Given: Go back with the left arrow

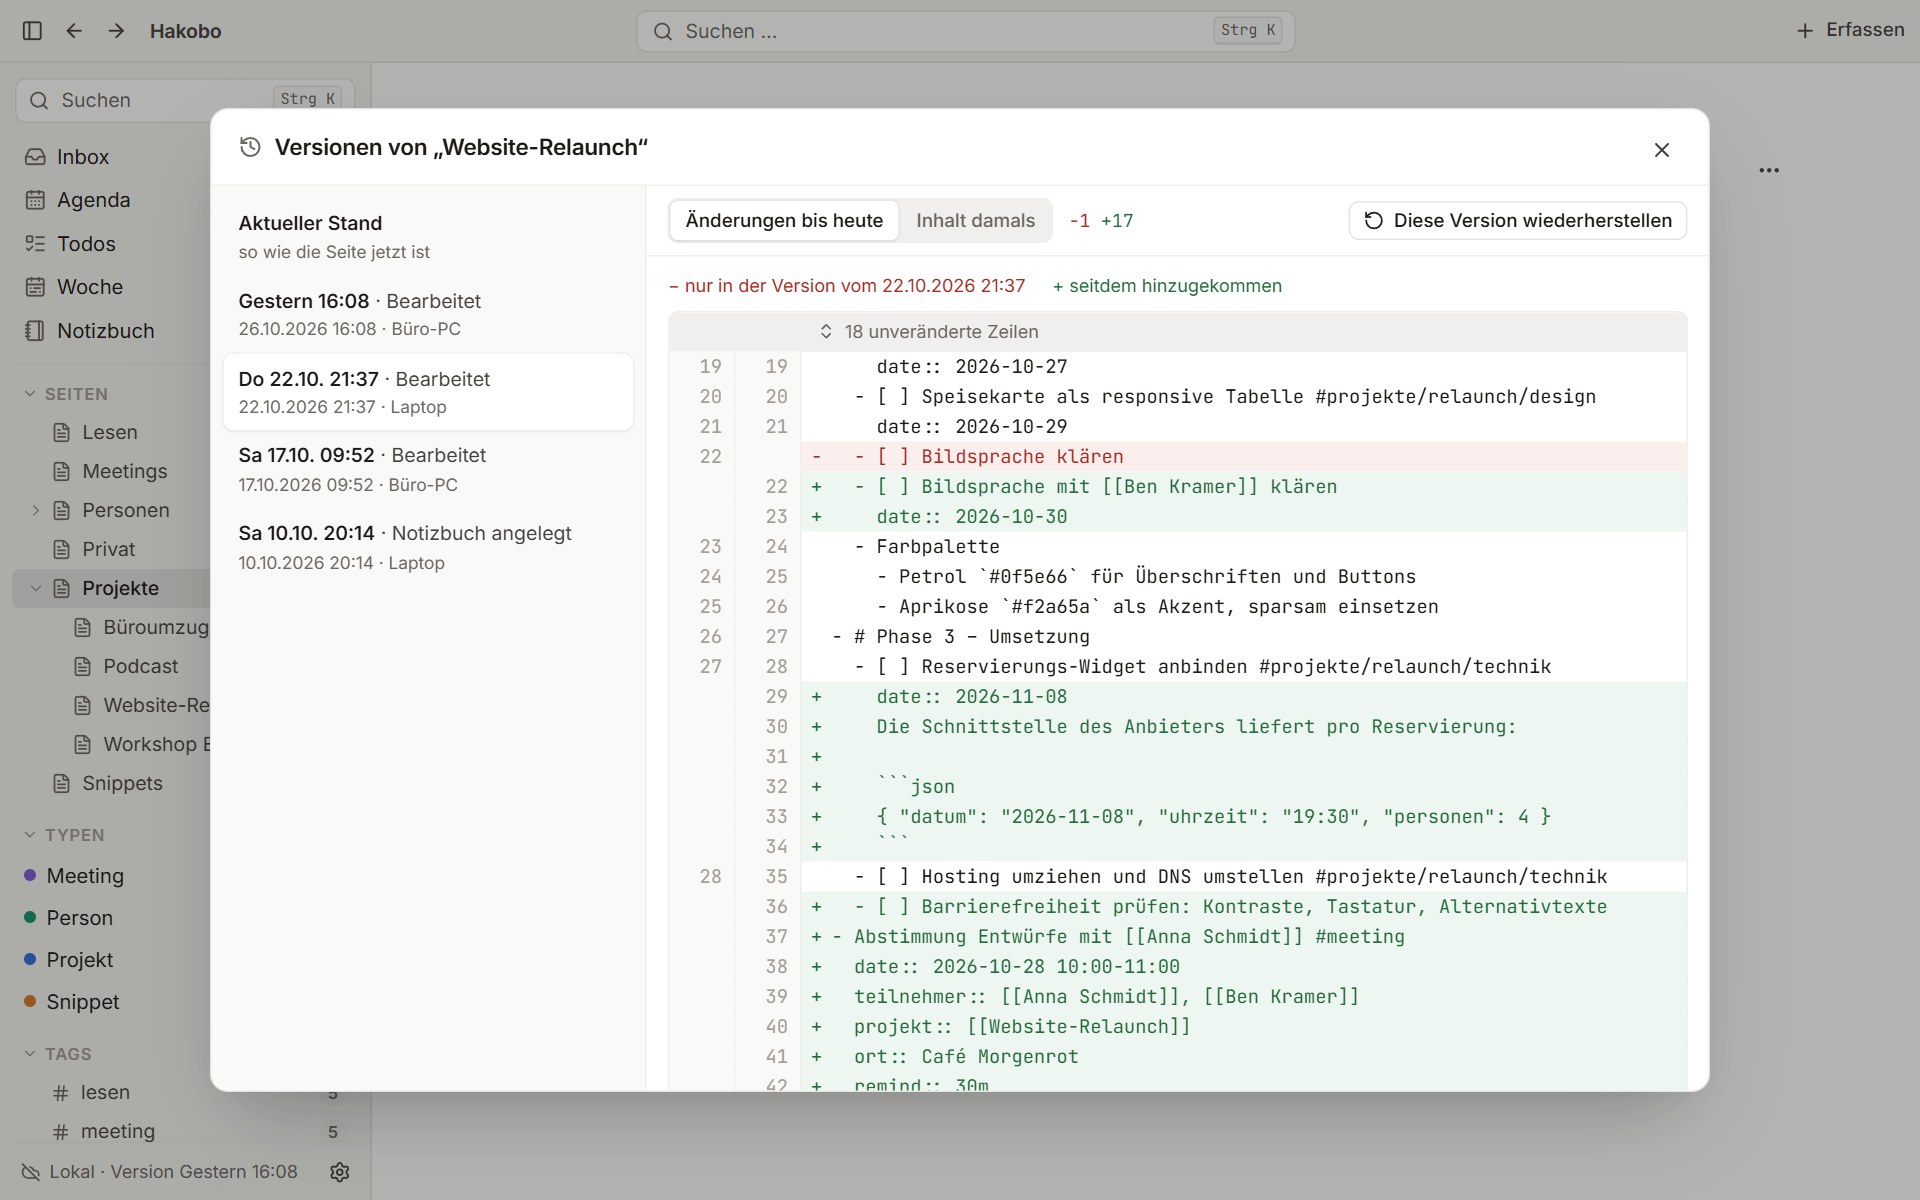Looking at the screenshot, I should click(x=74, y=31).
